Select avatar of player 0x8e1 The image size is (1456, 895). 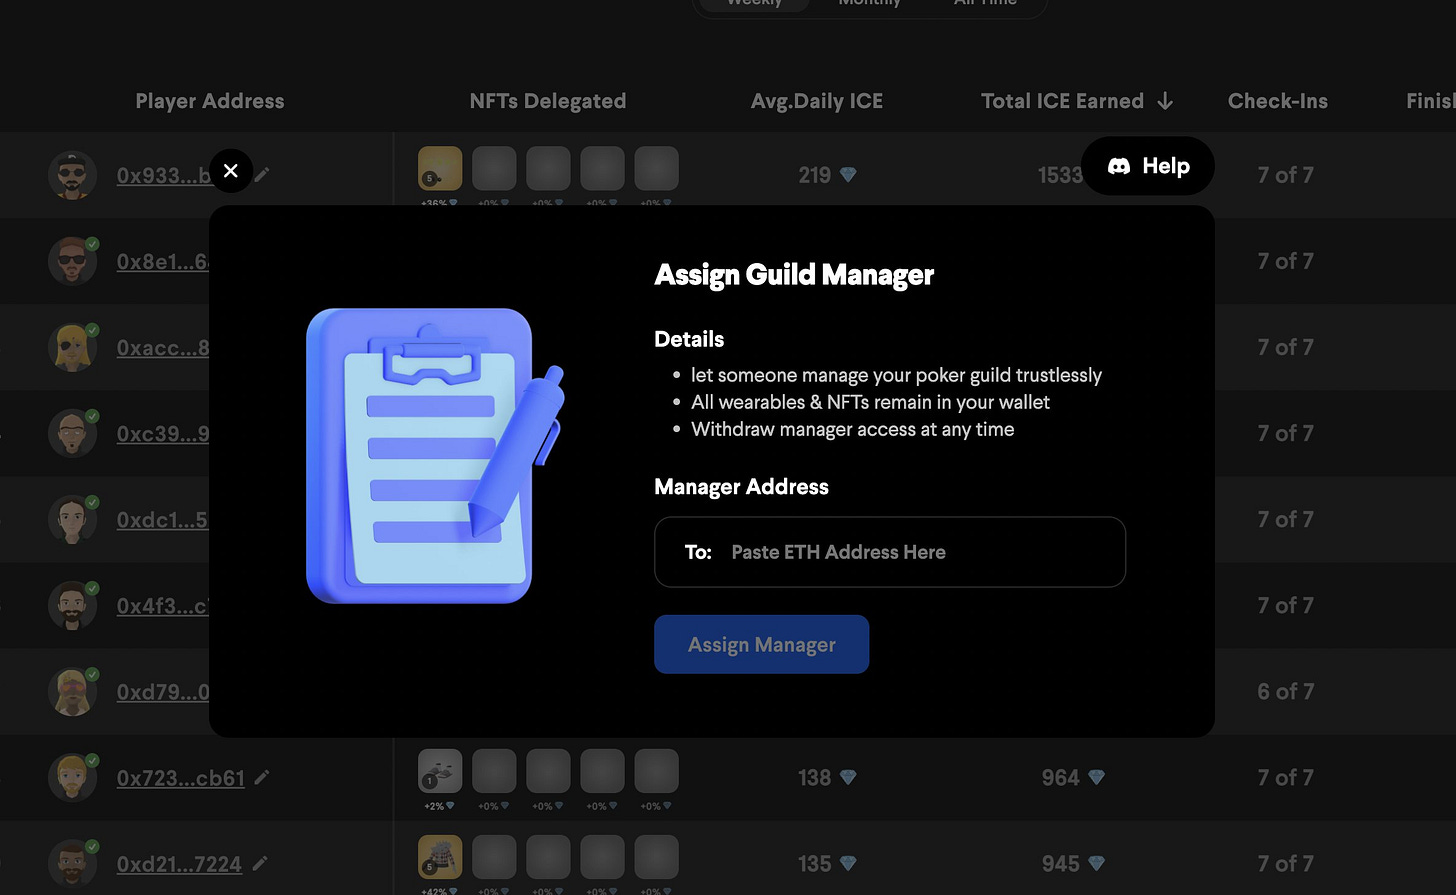tap(72, 261)
